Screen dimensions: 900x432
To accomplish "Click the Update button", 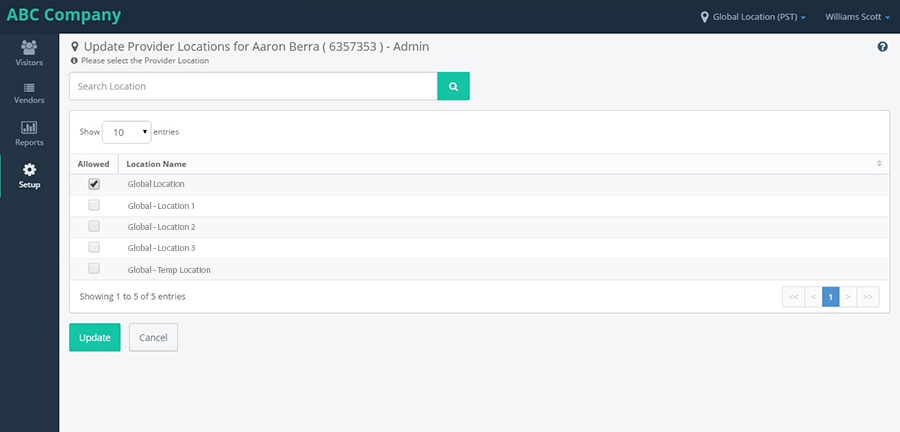I will point(95,337).
